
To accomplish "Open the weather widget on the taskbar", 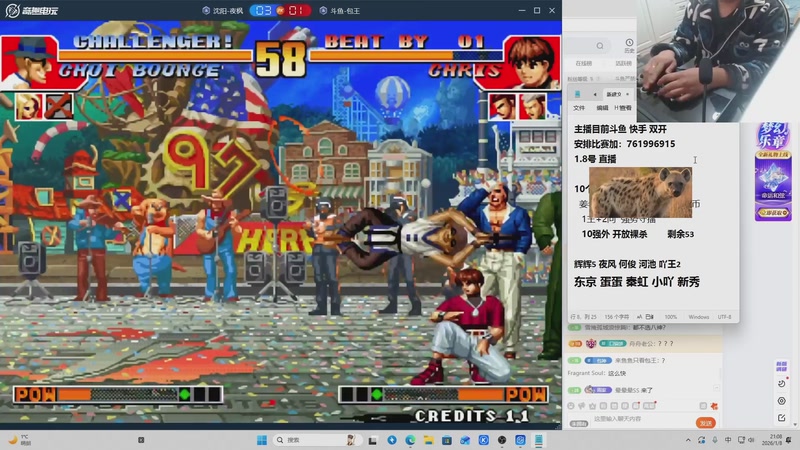I will [x=19, y=440].
